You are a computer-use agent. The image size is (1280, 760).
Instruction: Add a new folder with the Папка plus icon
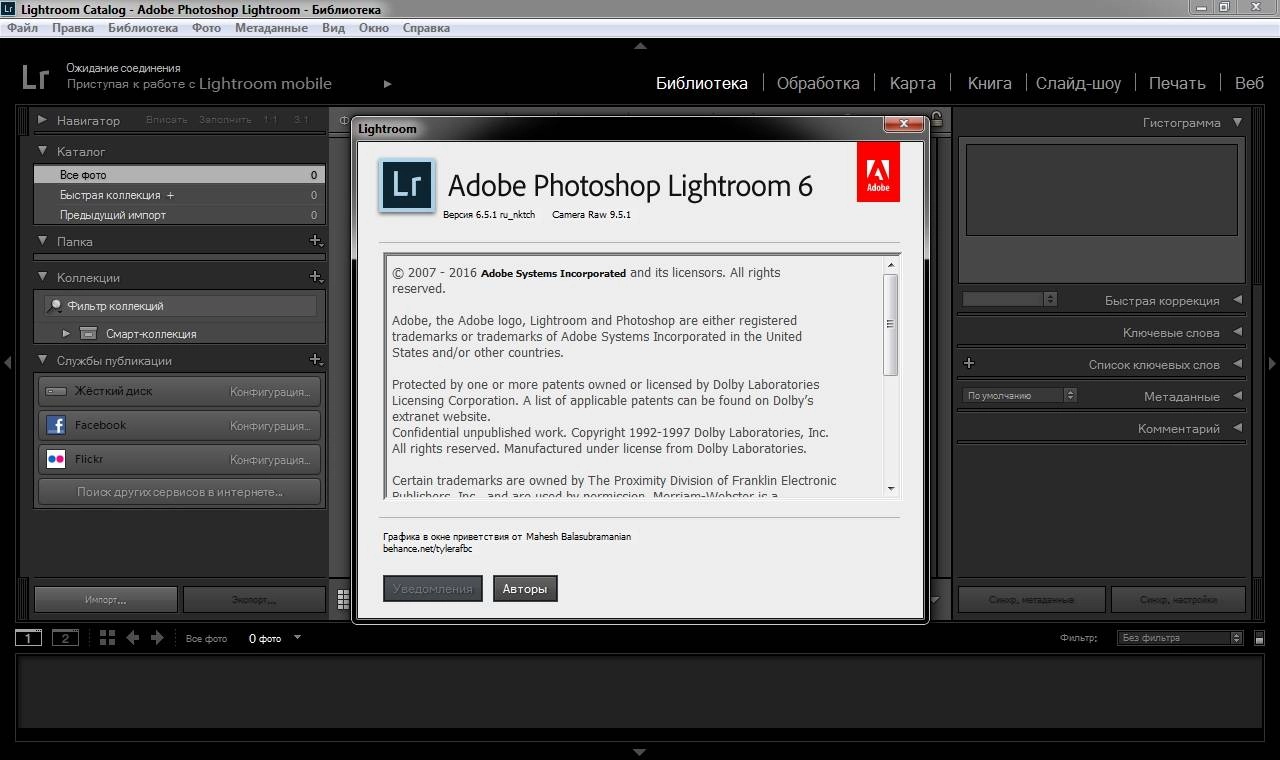click(x=315, y=241)
